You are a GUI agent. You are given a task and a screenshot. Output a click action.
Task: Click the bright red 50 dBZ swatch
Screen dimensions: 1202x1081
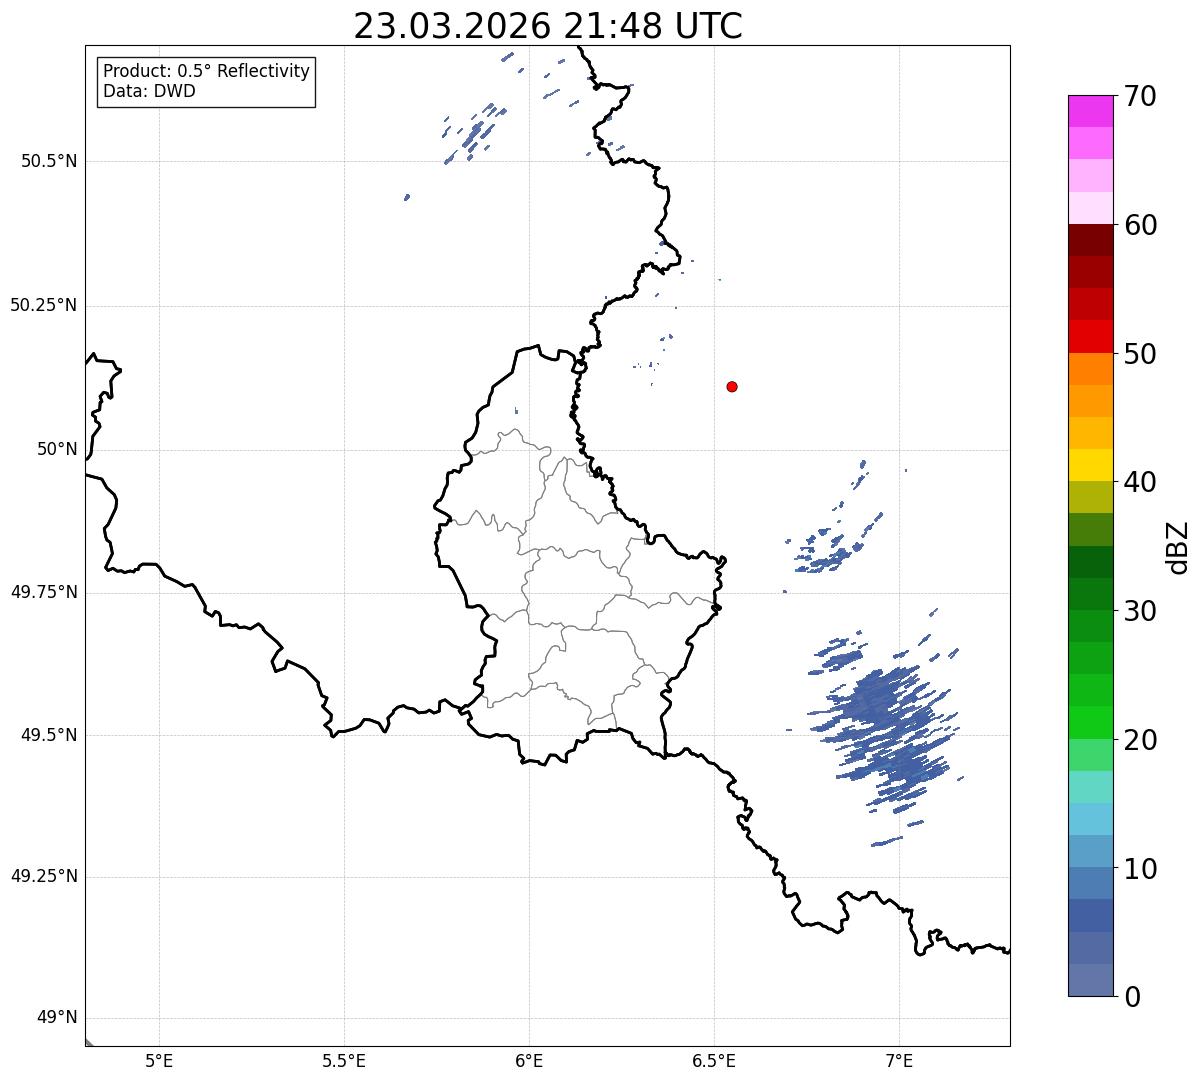[1090, 337]
